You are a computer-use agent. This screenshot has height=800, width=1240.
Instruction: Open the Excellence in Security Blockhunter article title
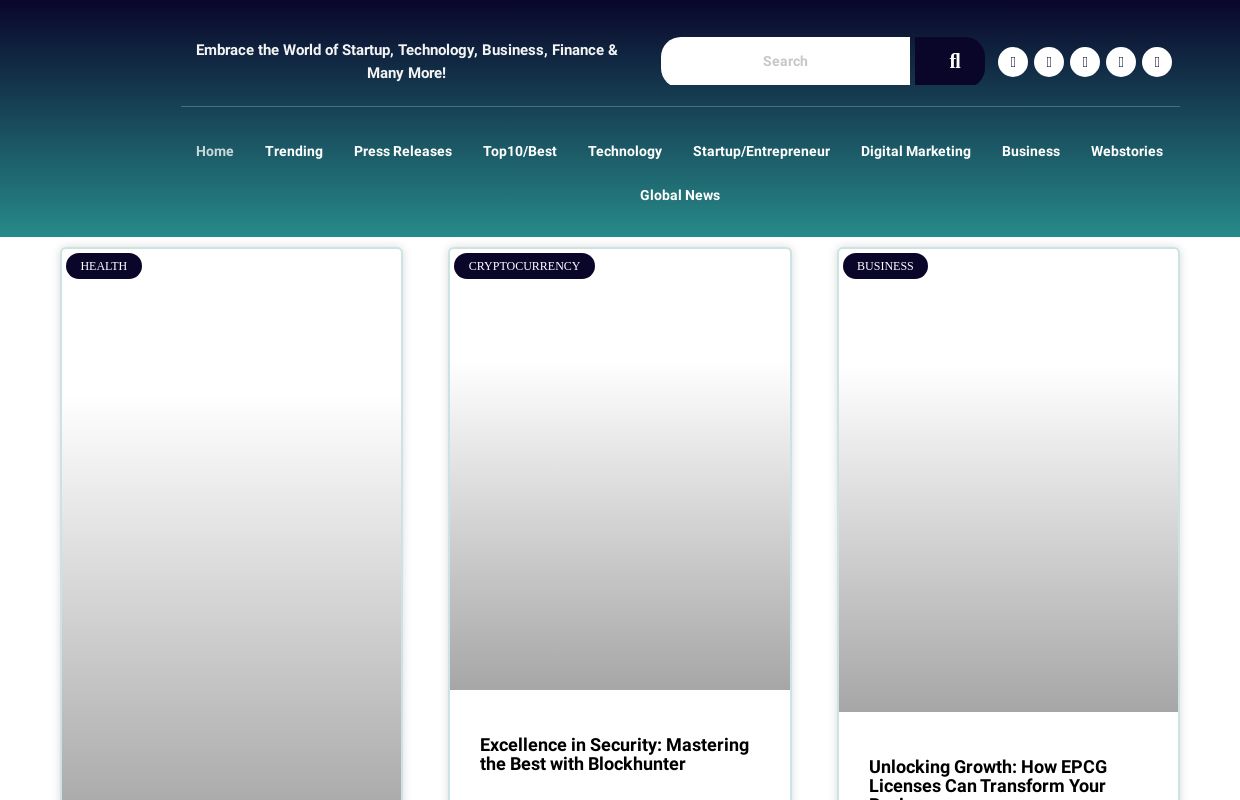pyautogui.click(x=614, y=754)
